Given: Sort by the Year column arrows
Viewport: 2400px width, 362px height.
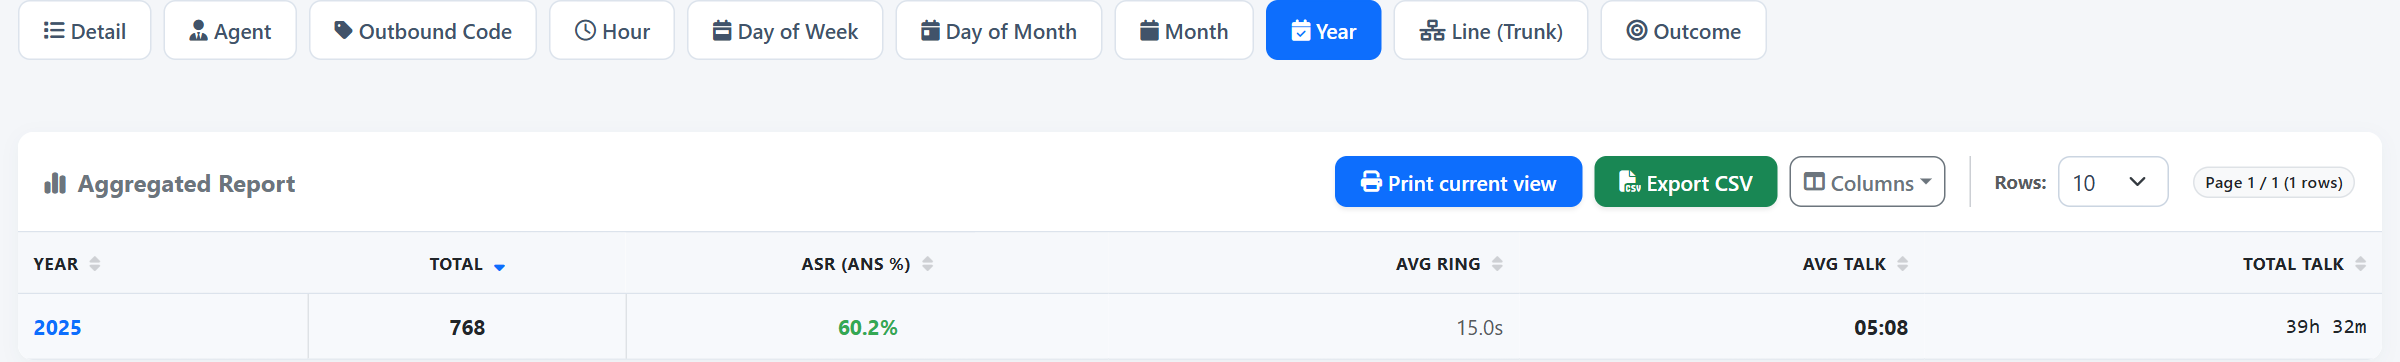Looking at the screenshot, I should pyautogui.click(x=95, y=264).
